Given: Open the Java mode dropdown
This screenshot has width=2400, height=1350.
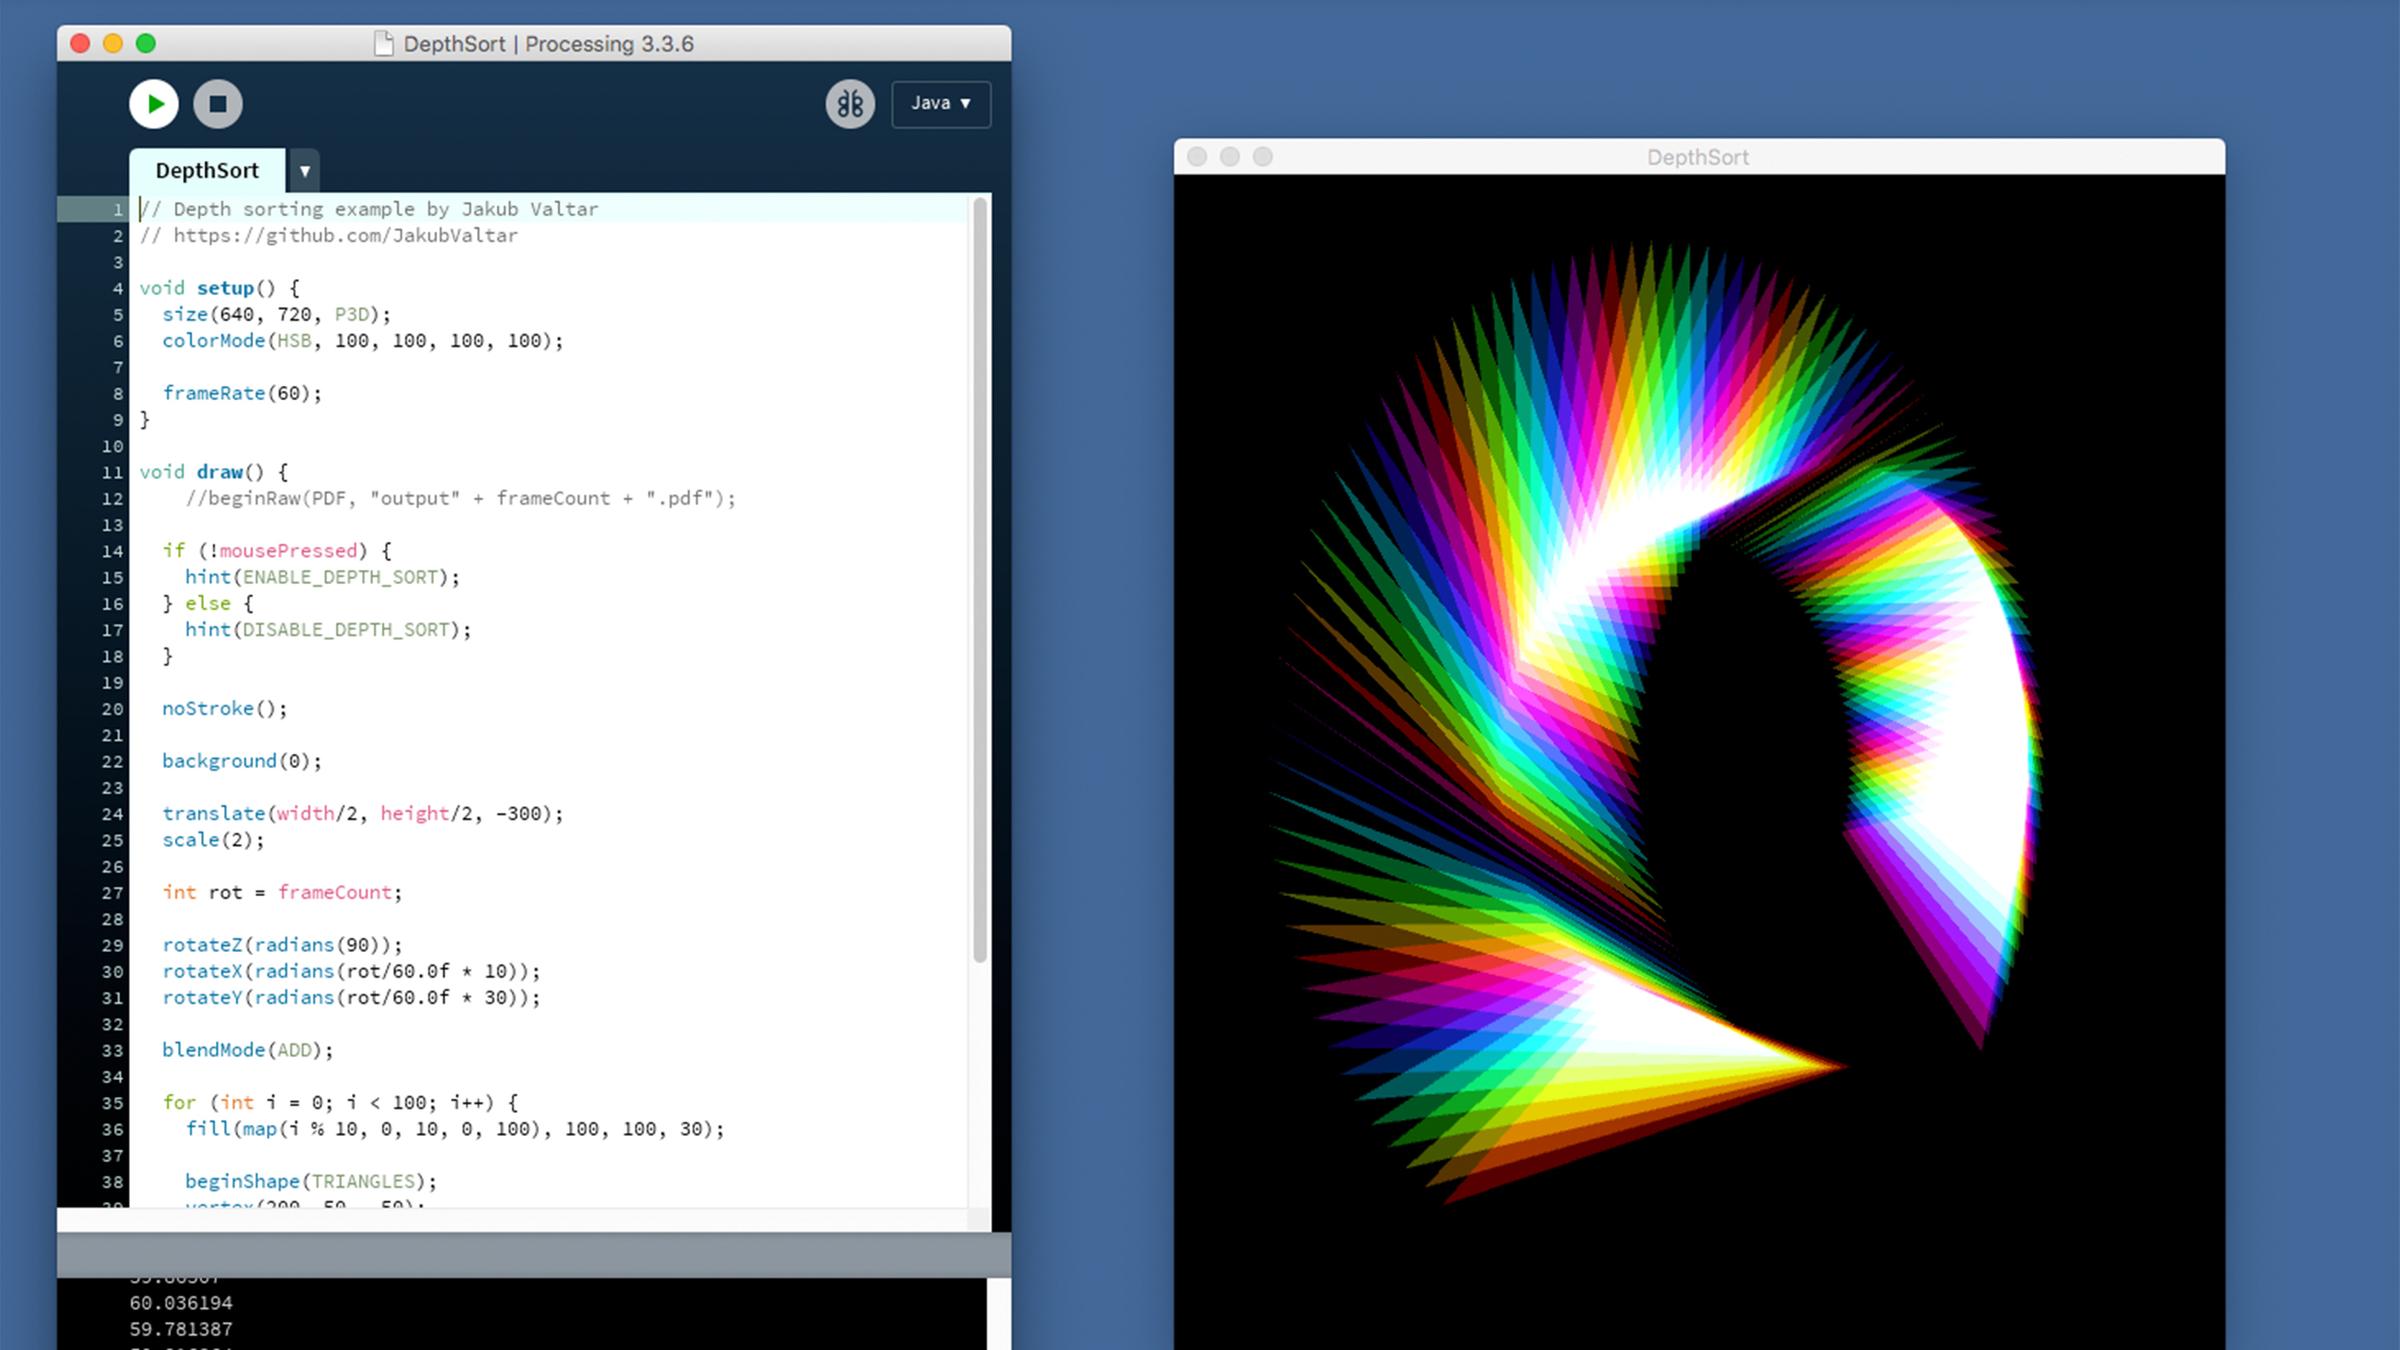Looking at the screenshot, I should (941, 104).
